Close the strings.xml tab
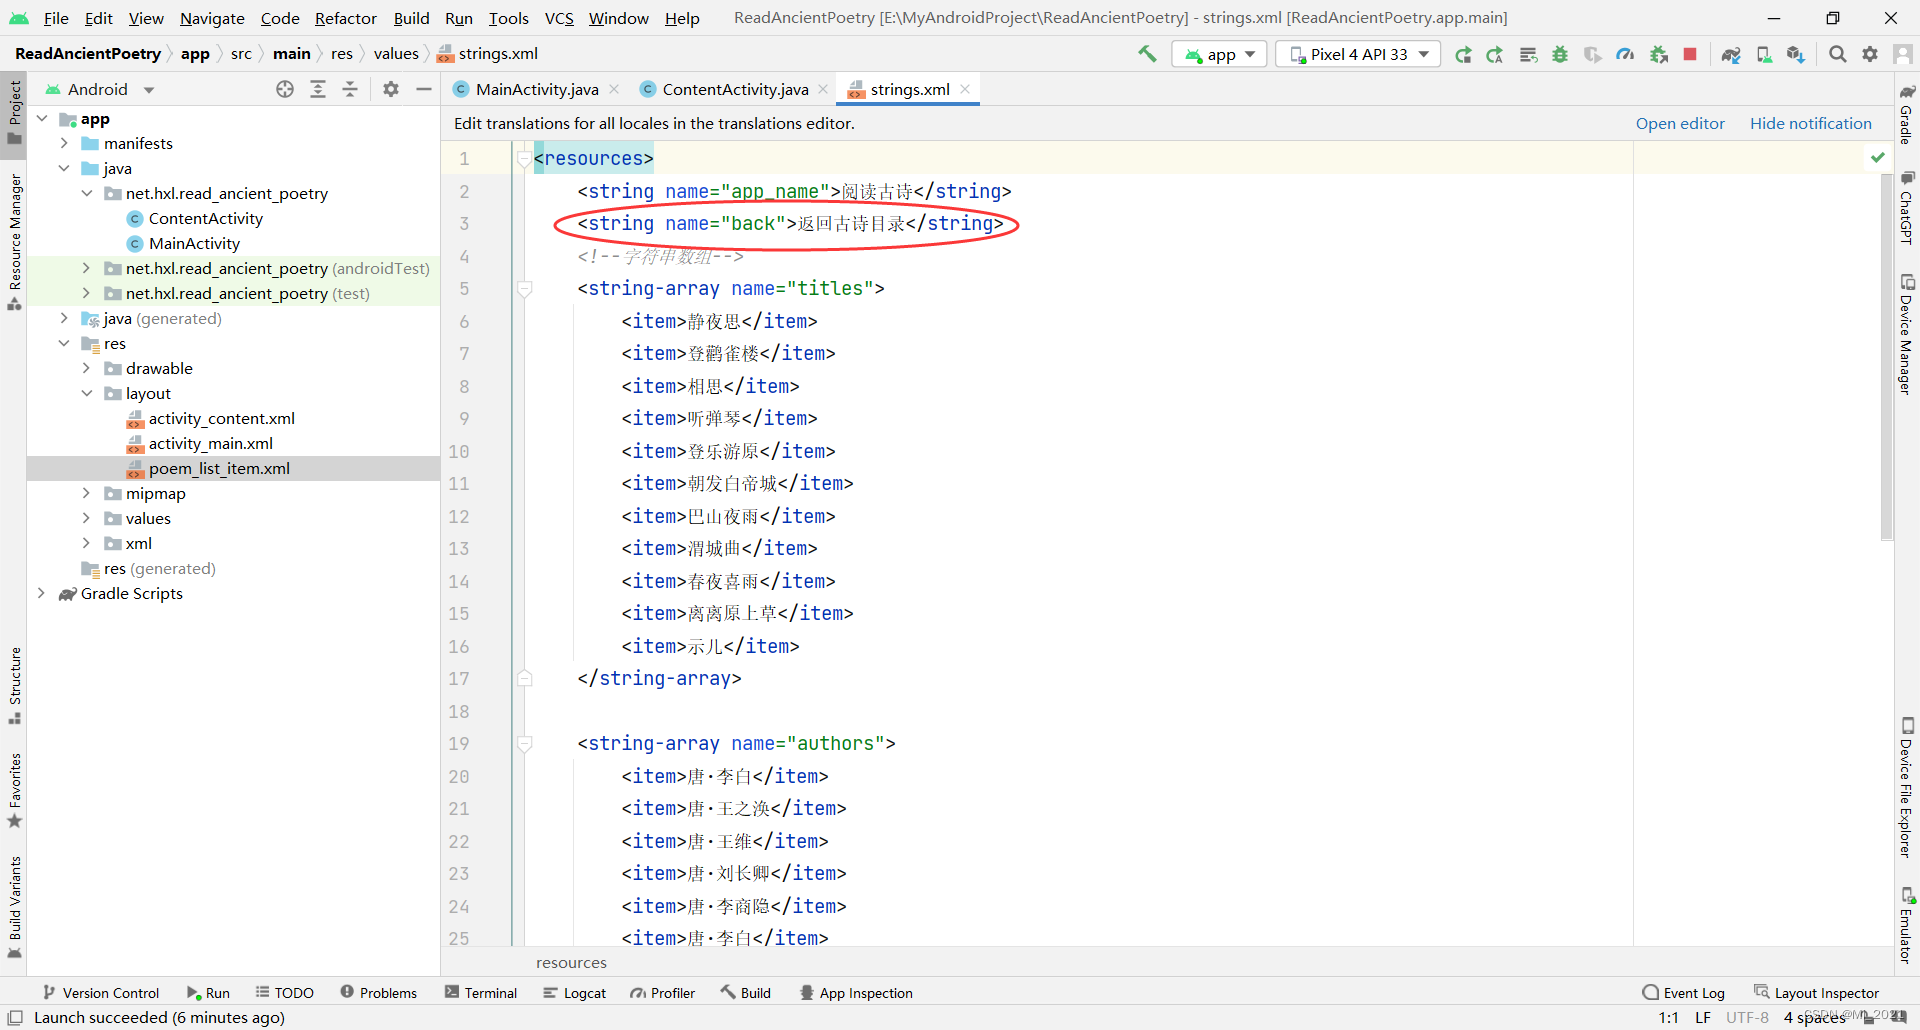 point(965,89)
